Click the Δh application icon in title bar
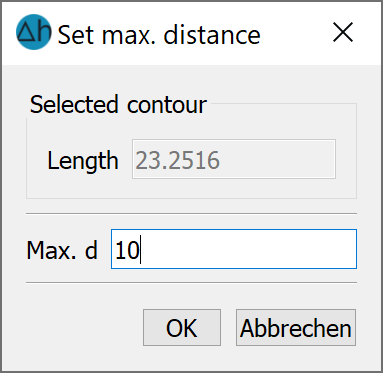 34,32
